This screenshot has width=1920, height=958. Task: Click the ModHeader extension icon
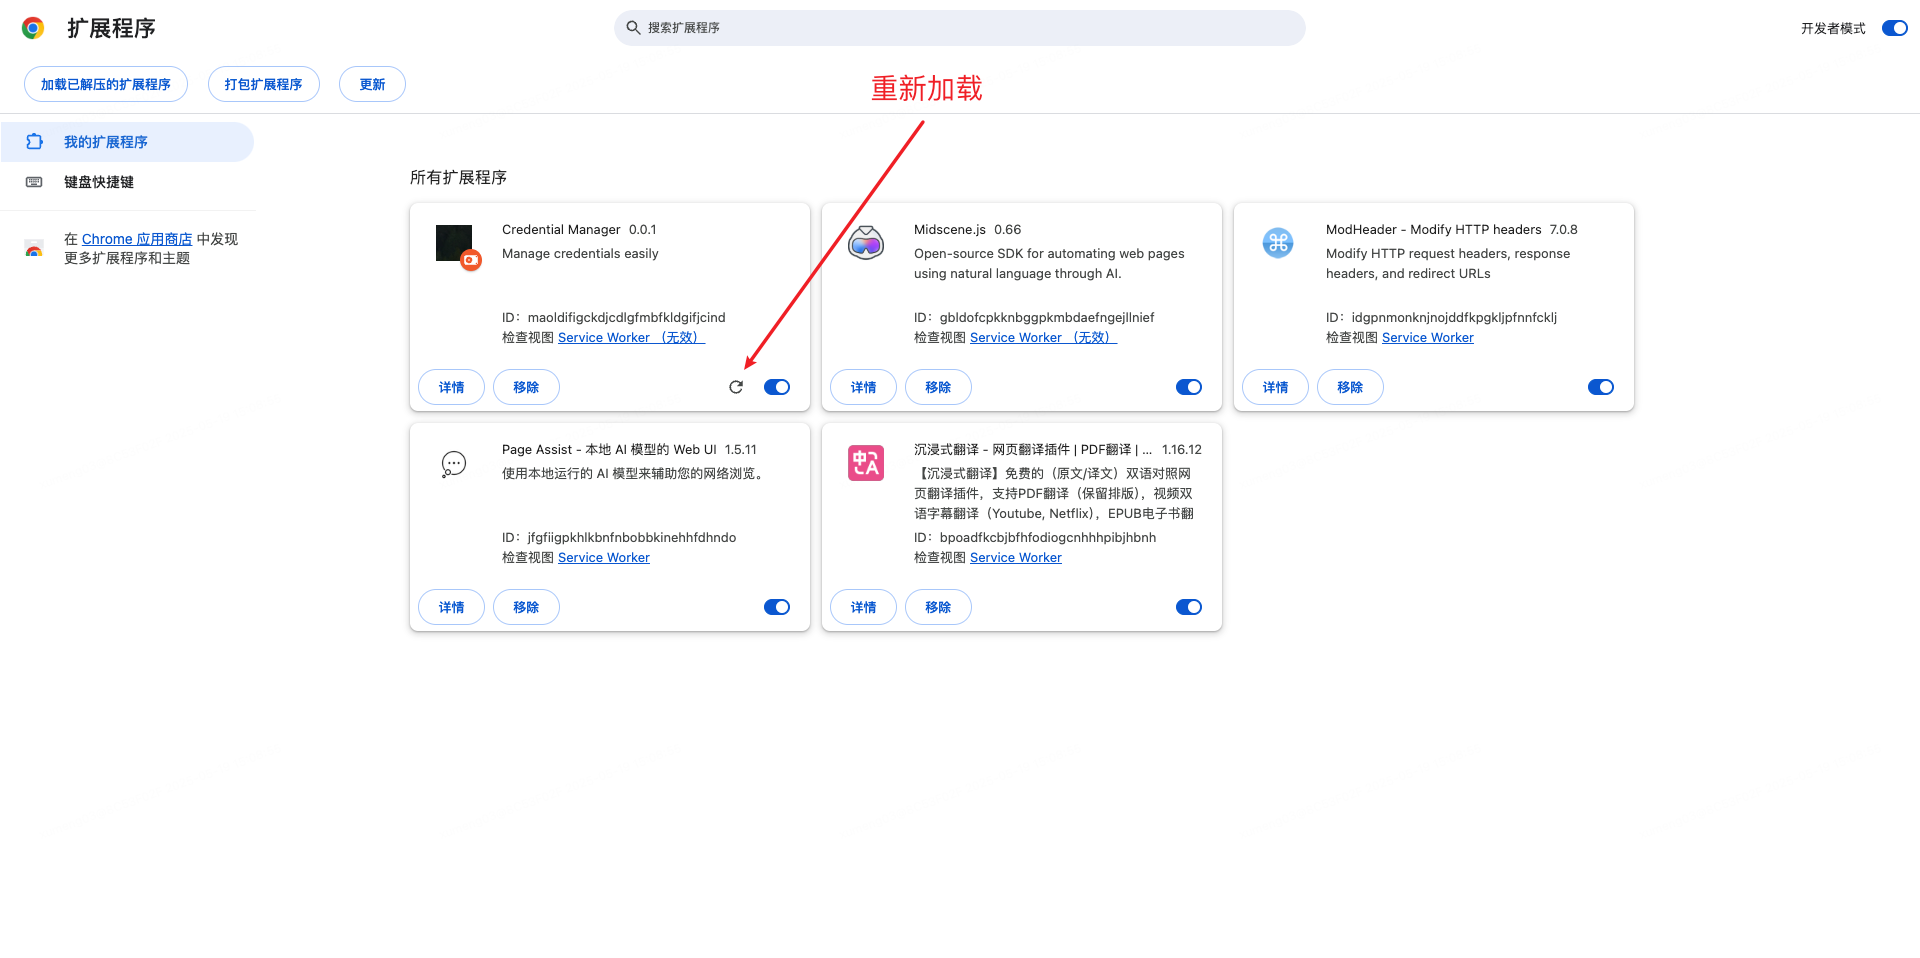click(x=1278, y=242)
